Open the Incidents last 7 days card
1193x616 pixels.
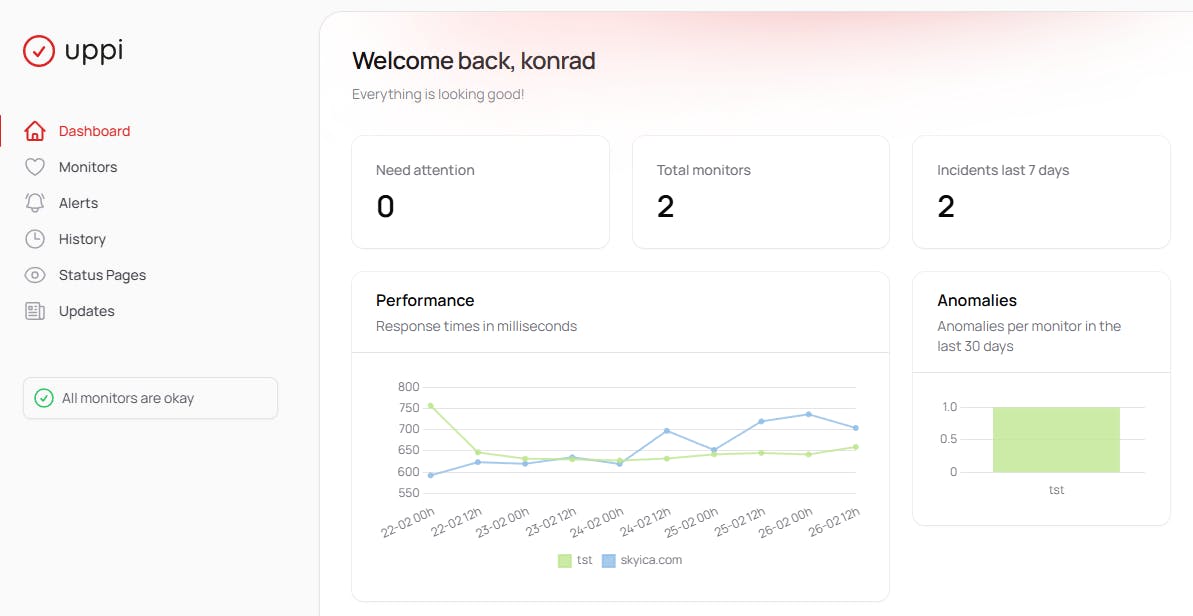[1041, 192]
